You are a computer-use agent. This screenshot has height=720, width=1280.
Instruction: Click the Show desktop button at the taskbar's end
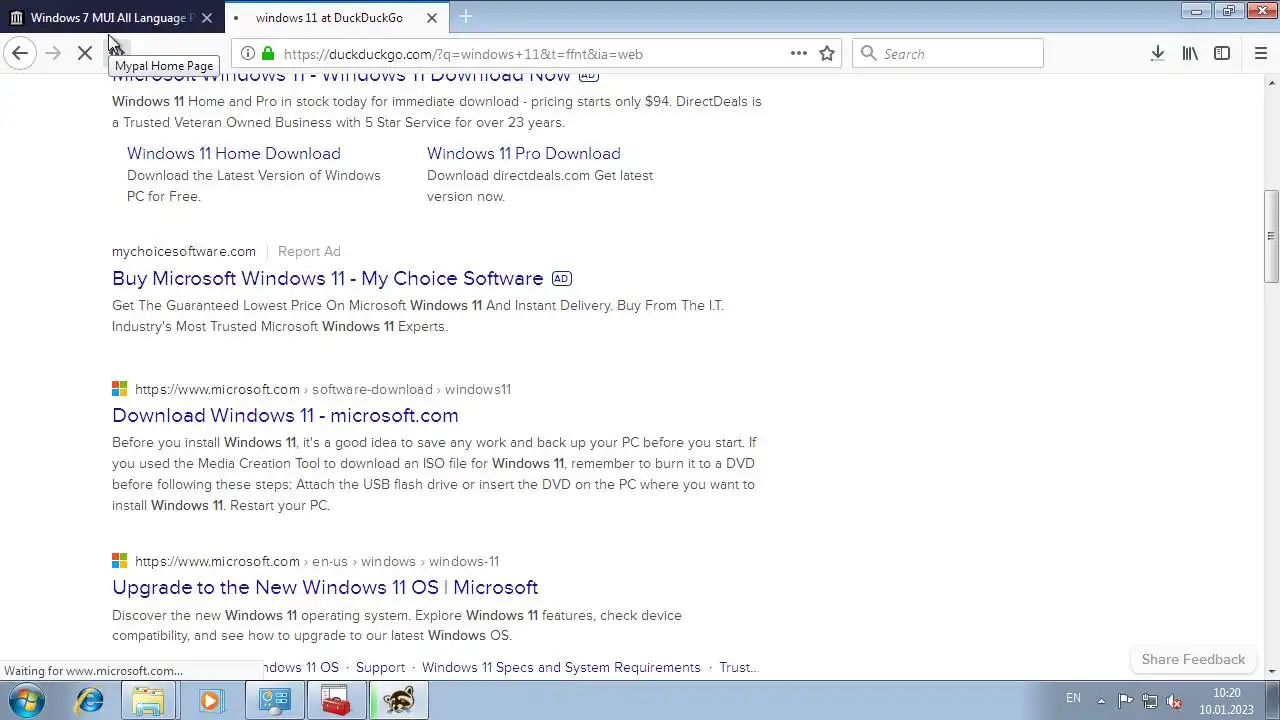pyautogui.click(x=1272, y=700)
